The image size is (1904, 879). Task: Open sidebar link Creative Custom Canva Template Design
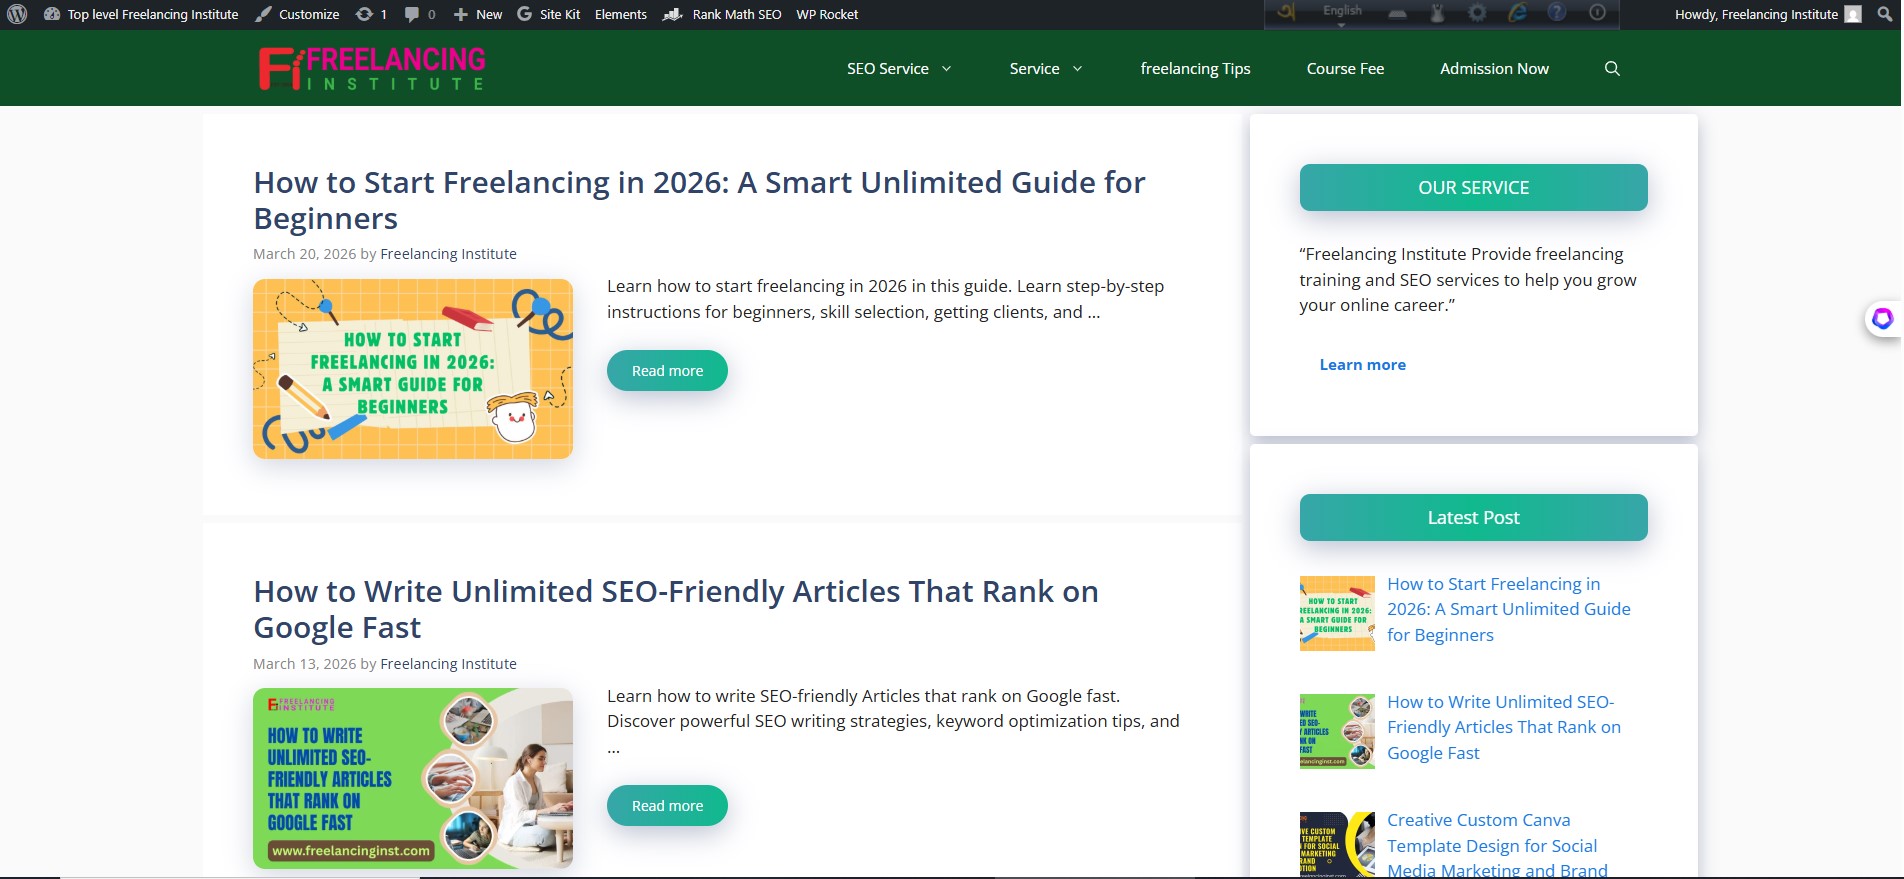coord(1497,845)
